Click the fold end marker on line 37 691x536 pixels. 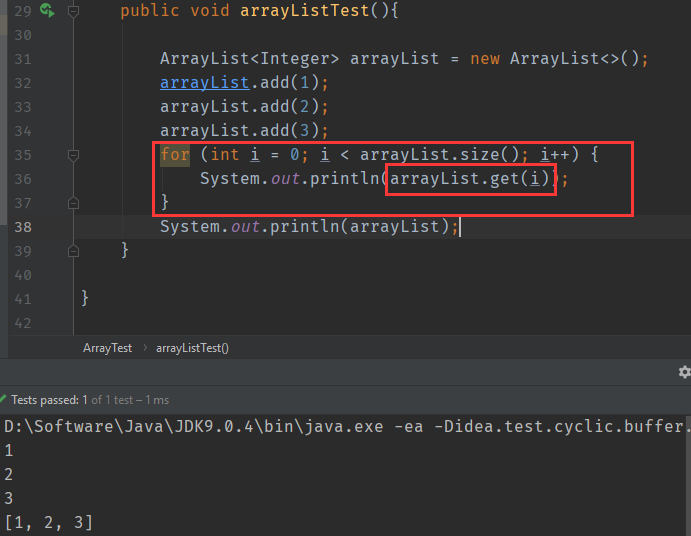click(x=74, y=203)
